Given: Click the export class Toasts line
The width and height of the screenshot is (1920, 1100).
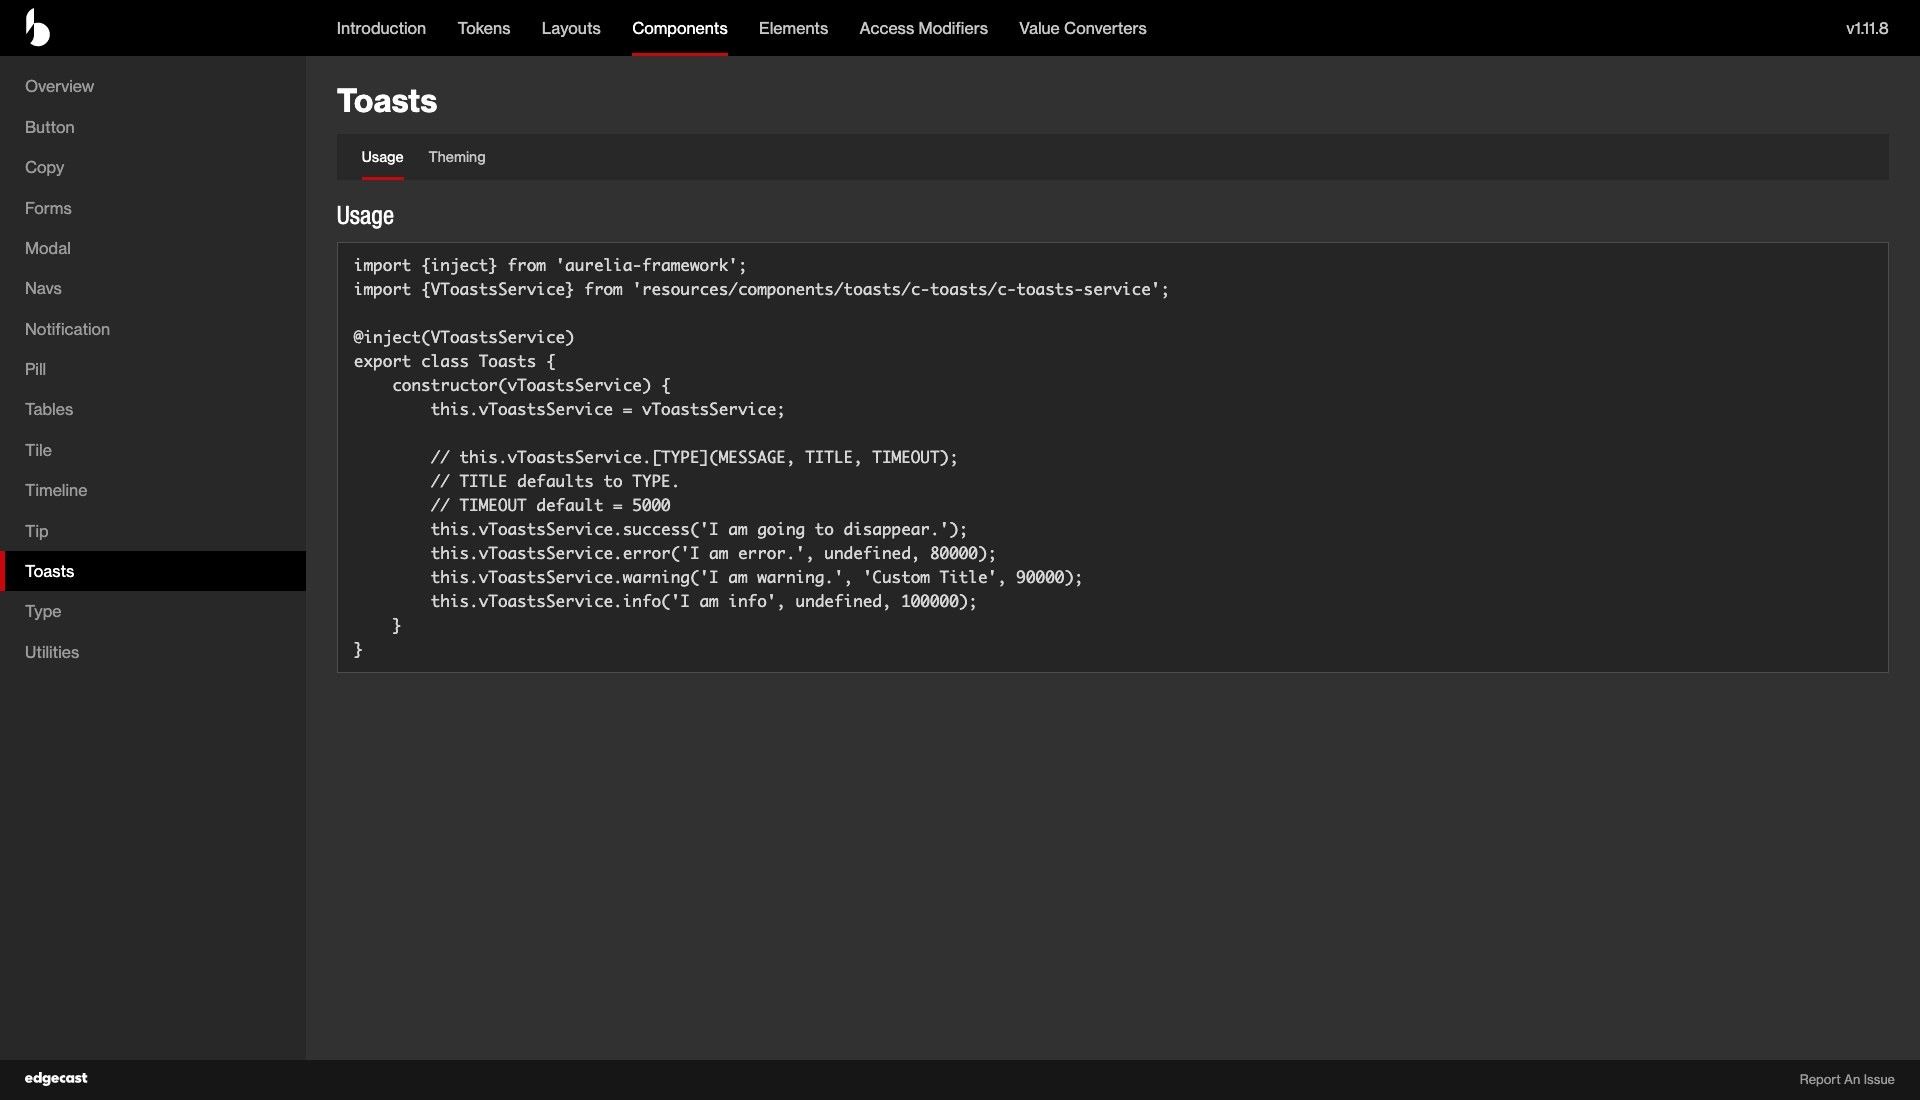Looking at the screenshot, I should click(454, 361).
